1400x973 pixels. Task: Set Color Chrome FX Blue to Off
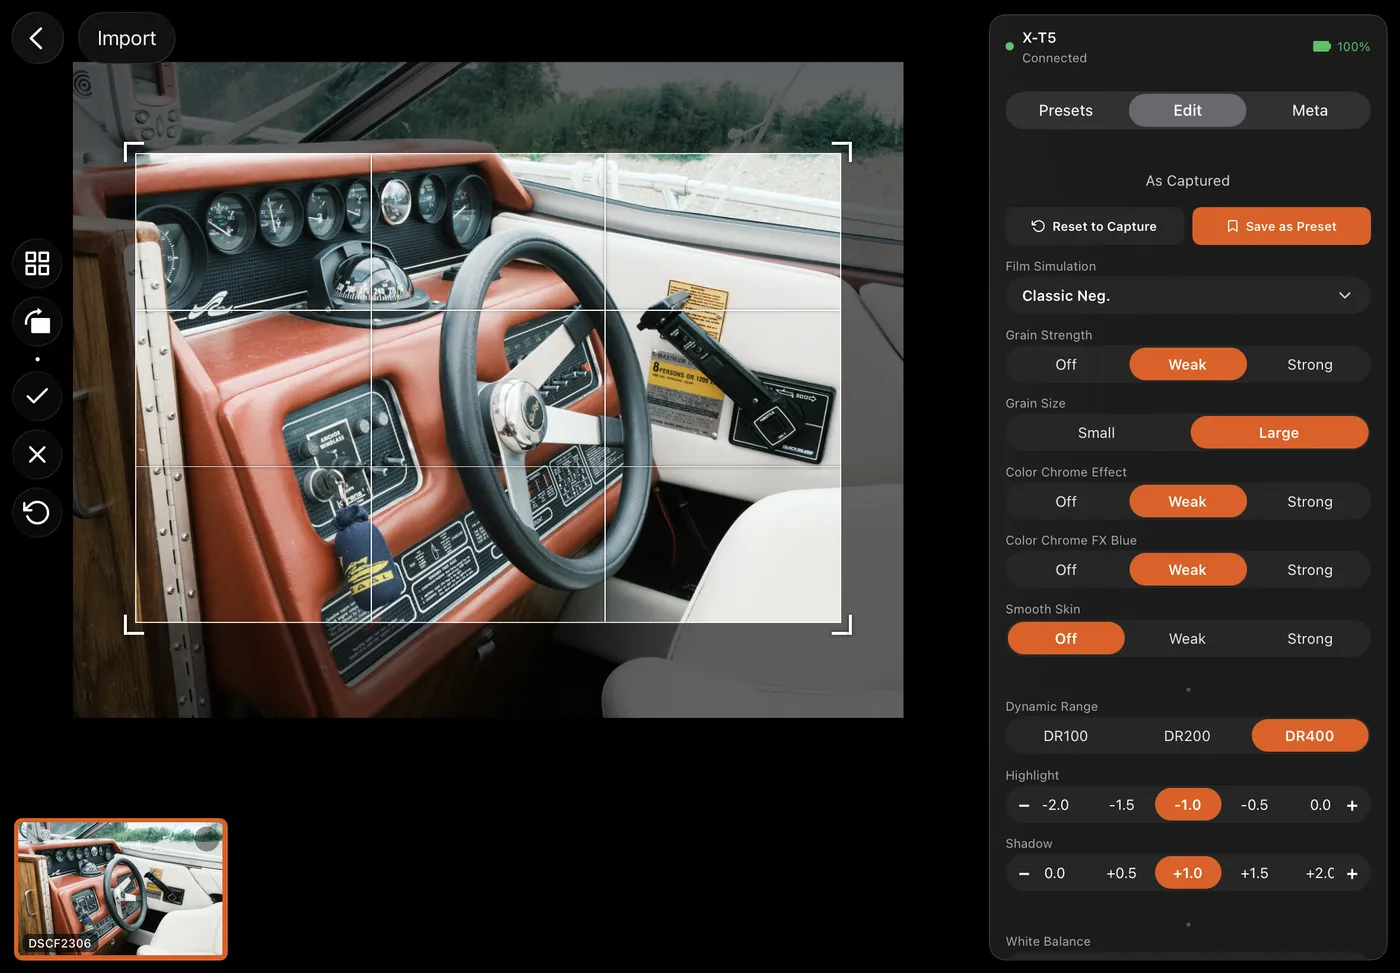(1066, 570)
